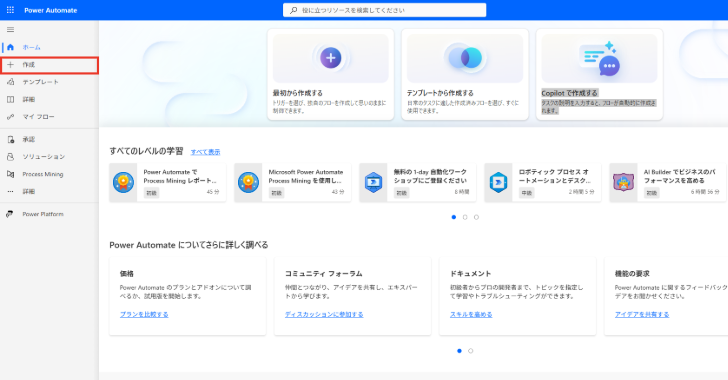Viewport: 728px width, 380px height.
Task: Click the ロボティック プロセス card icon
Action: coord(498,182)
